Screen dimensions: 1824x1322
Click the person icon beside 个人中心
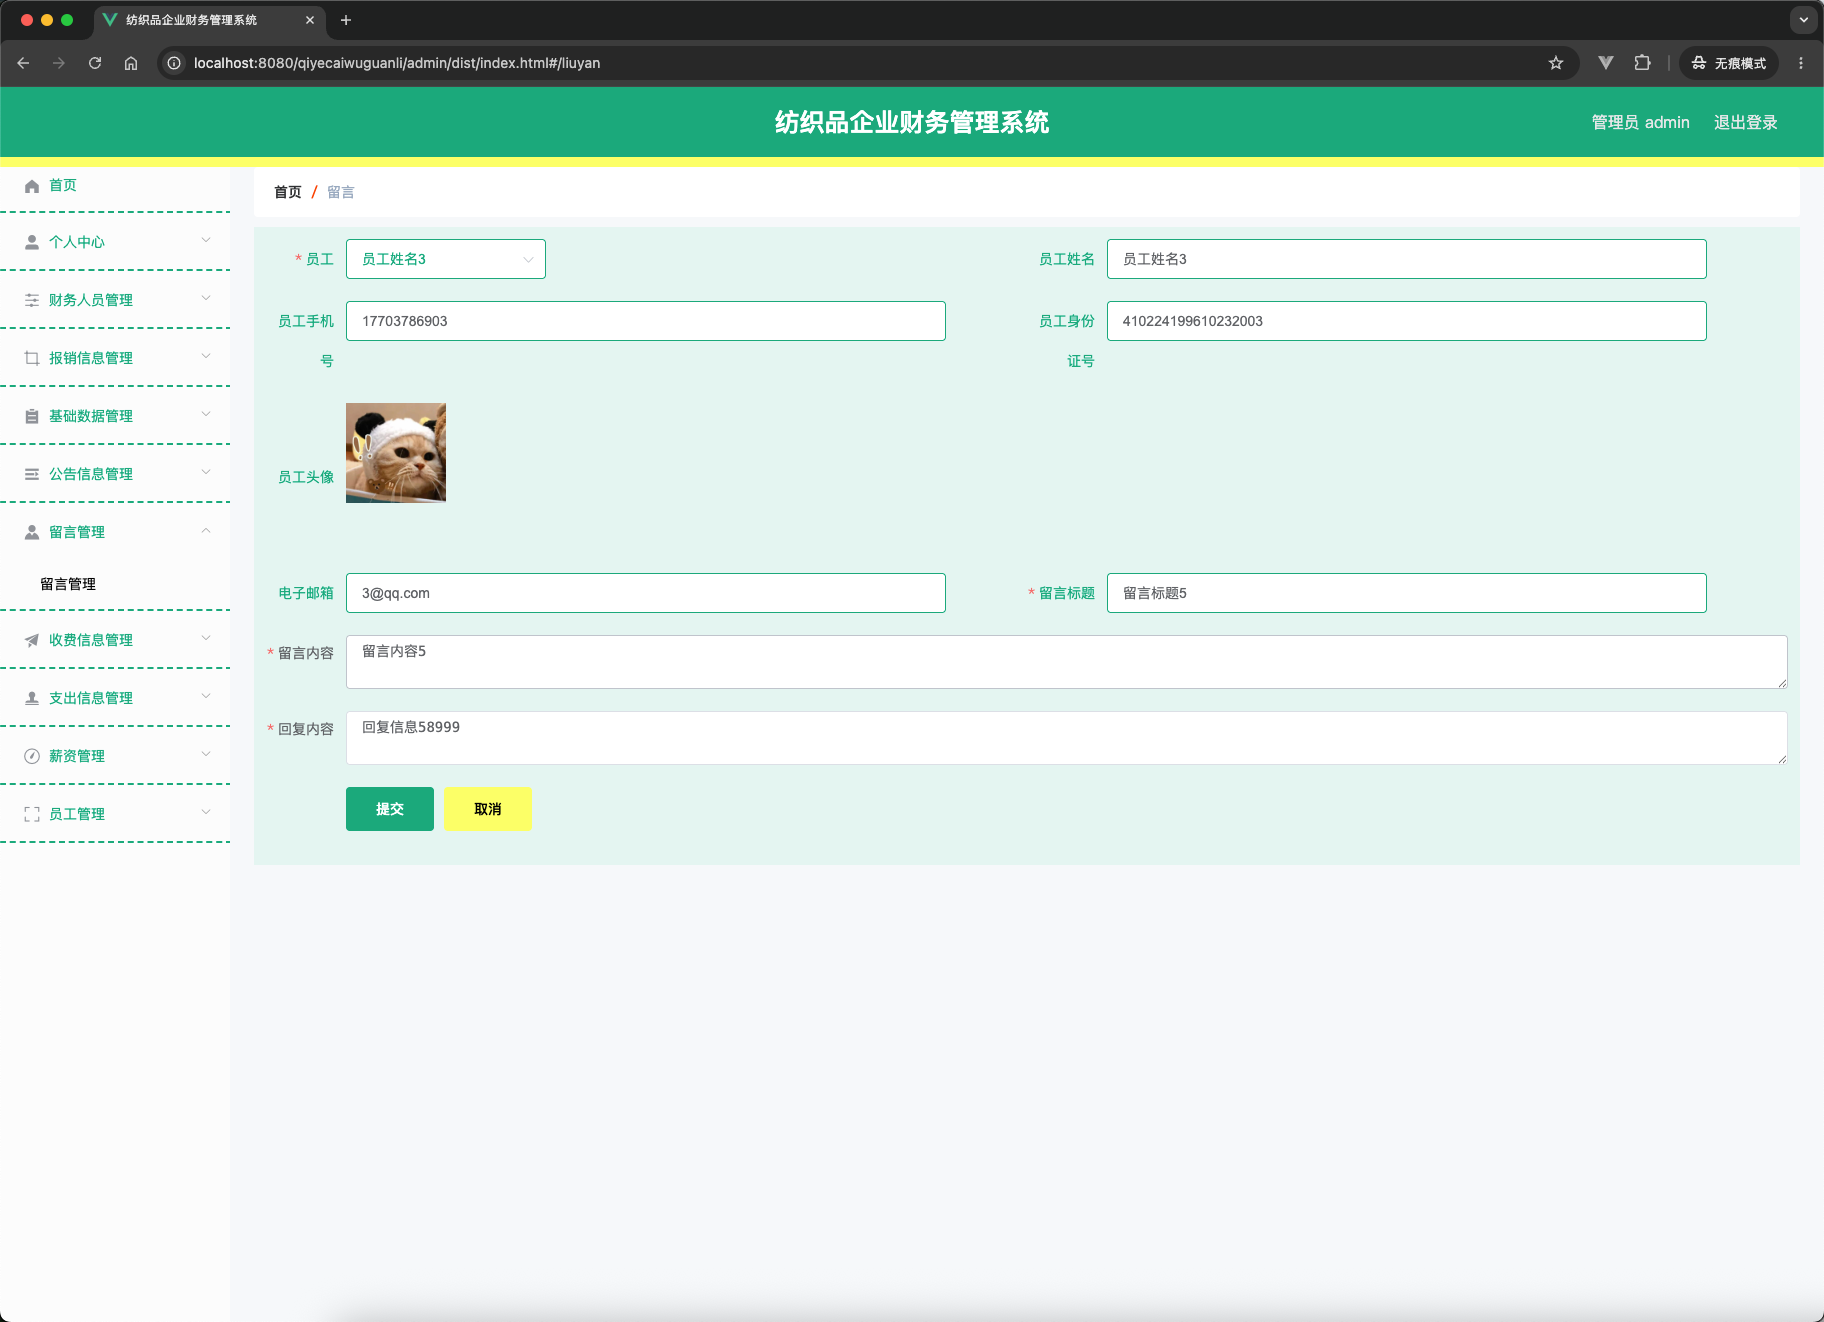(32, 242)
